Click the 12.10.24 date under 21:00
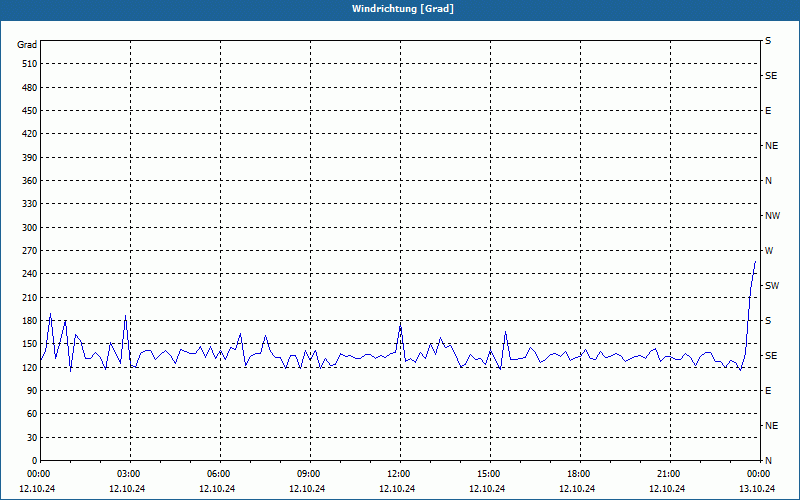 667,488
